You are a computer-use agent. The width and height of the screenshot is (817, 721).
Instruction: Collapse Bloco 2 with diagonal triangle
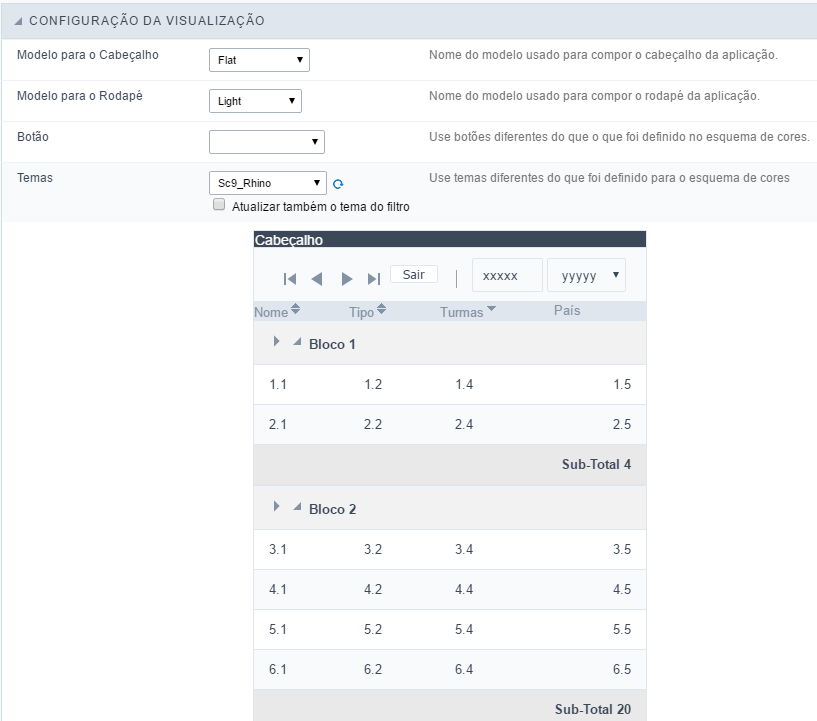[x=297, y=507]
